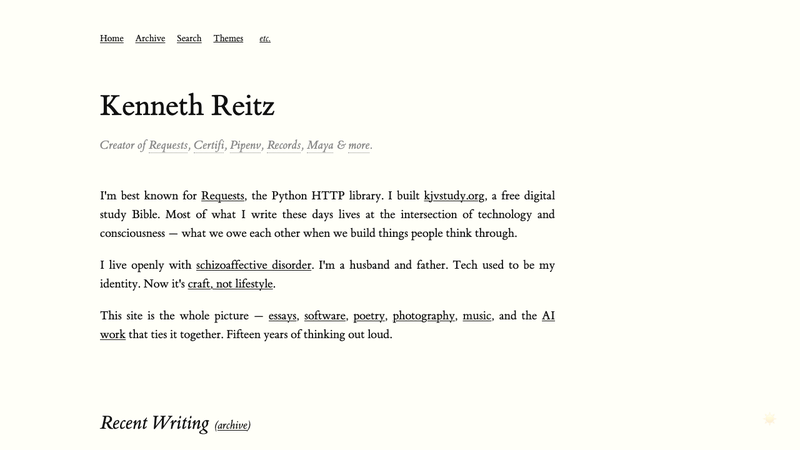Click the Maya project link
The image size is (800, 450).
tap(320, 146)
